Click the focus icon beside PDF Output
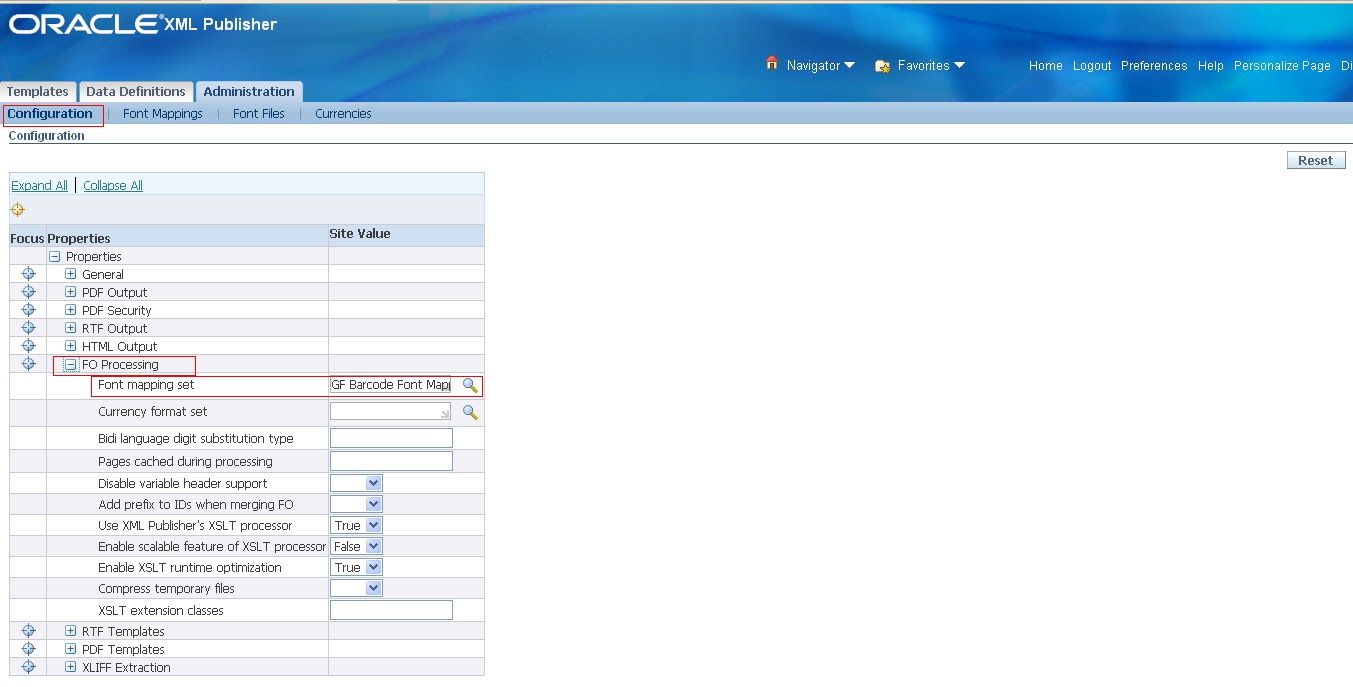The height and width of the screenshot is (687, 1353). (x=27, y=291)
